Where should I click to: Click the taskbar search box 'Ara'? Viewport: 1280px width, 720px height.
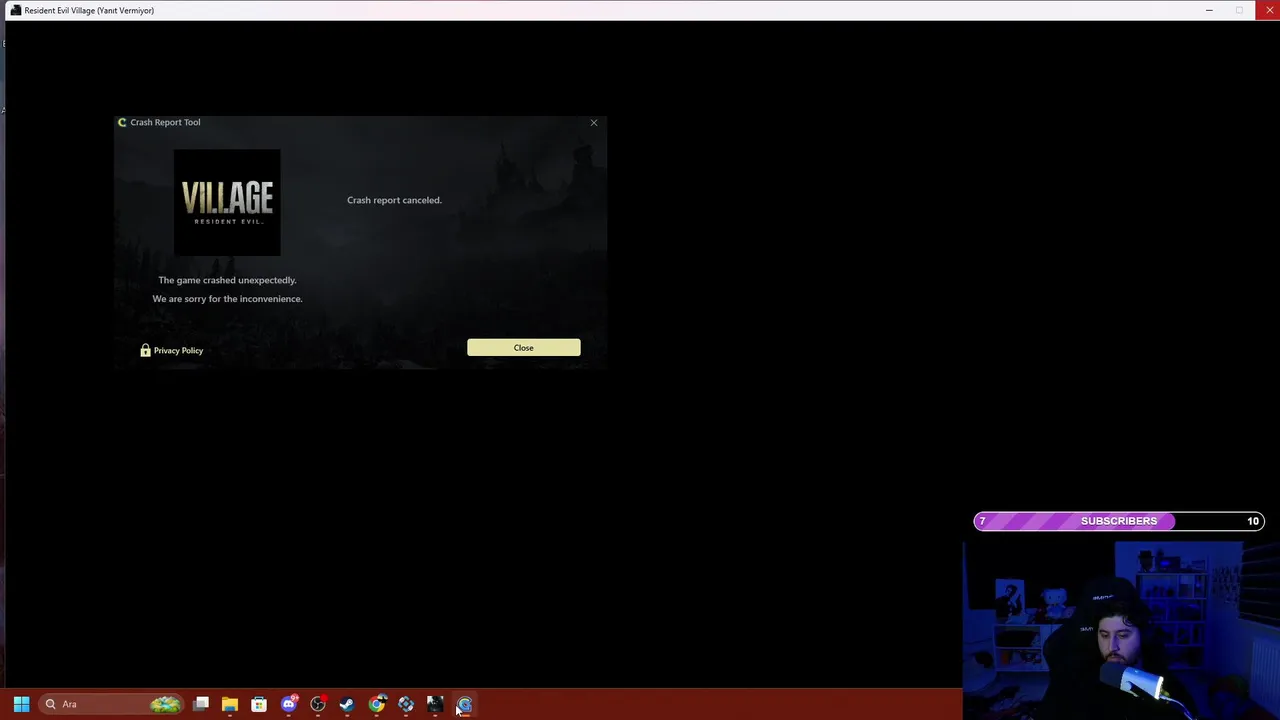pyautogui.click(x=111, y=704)
